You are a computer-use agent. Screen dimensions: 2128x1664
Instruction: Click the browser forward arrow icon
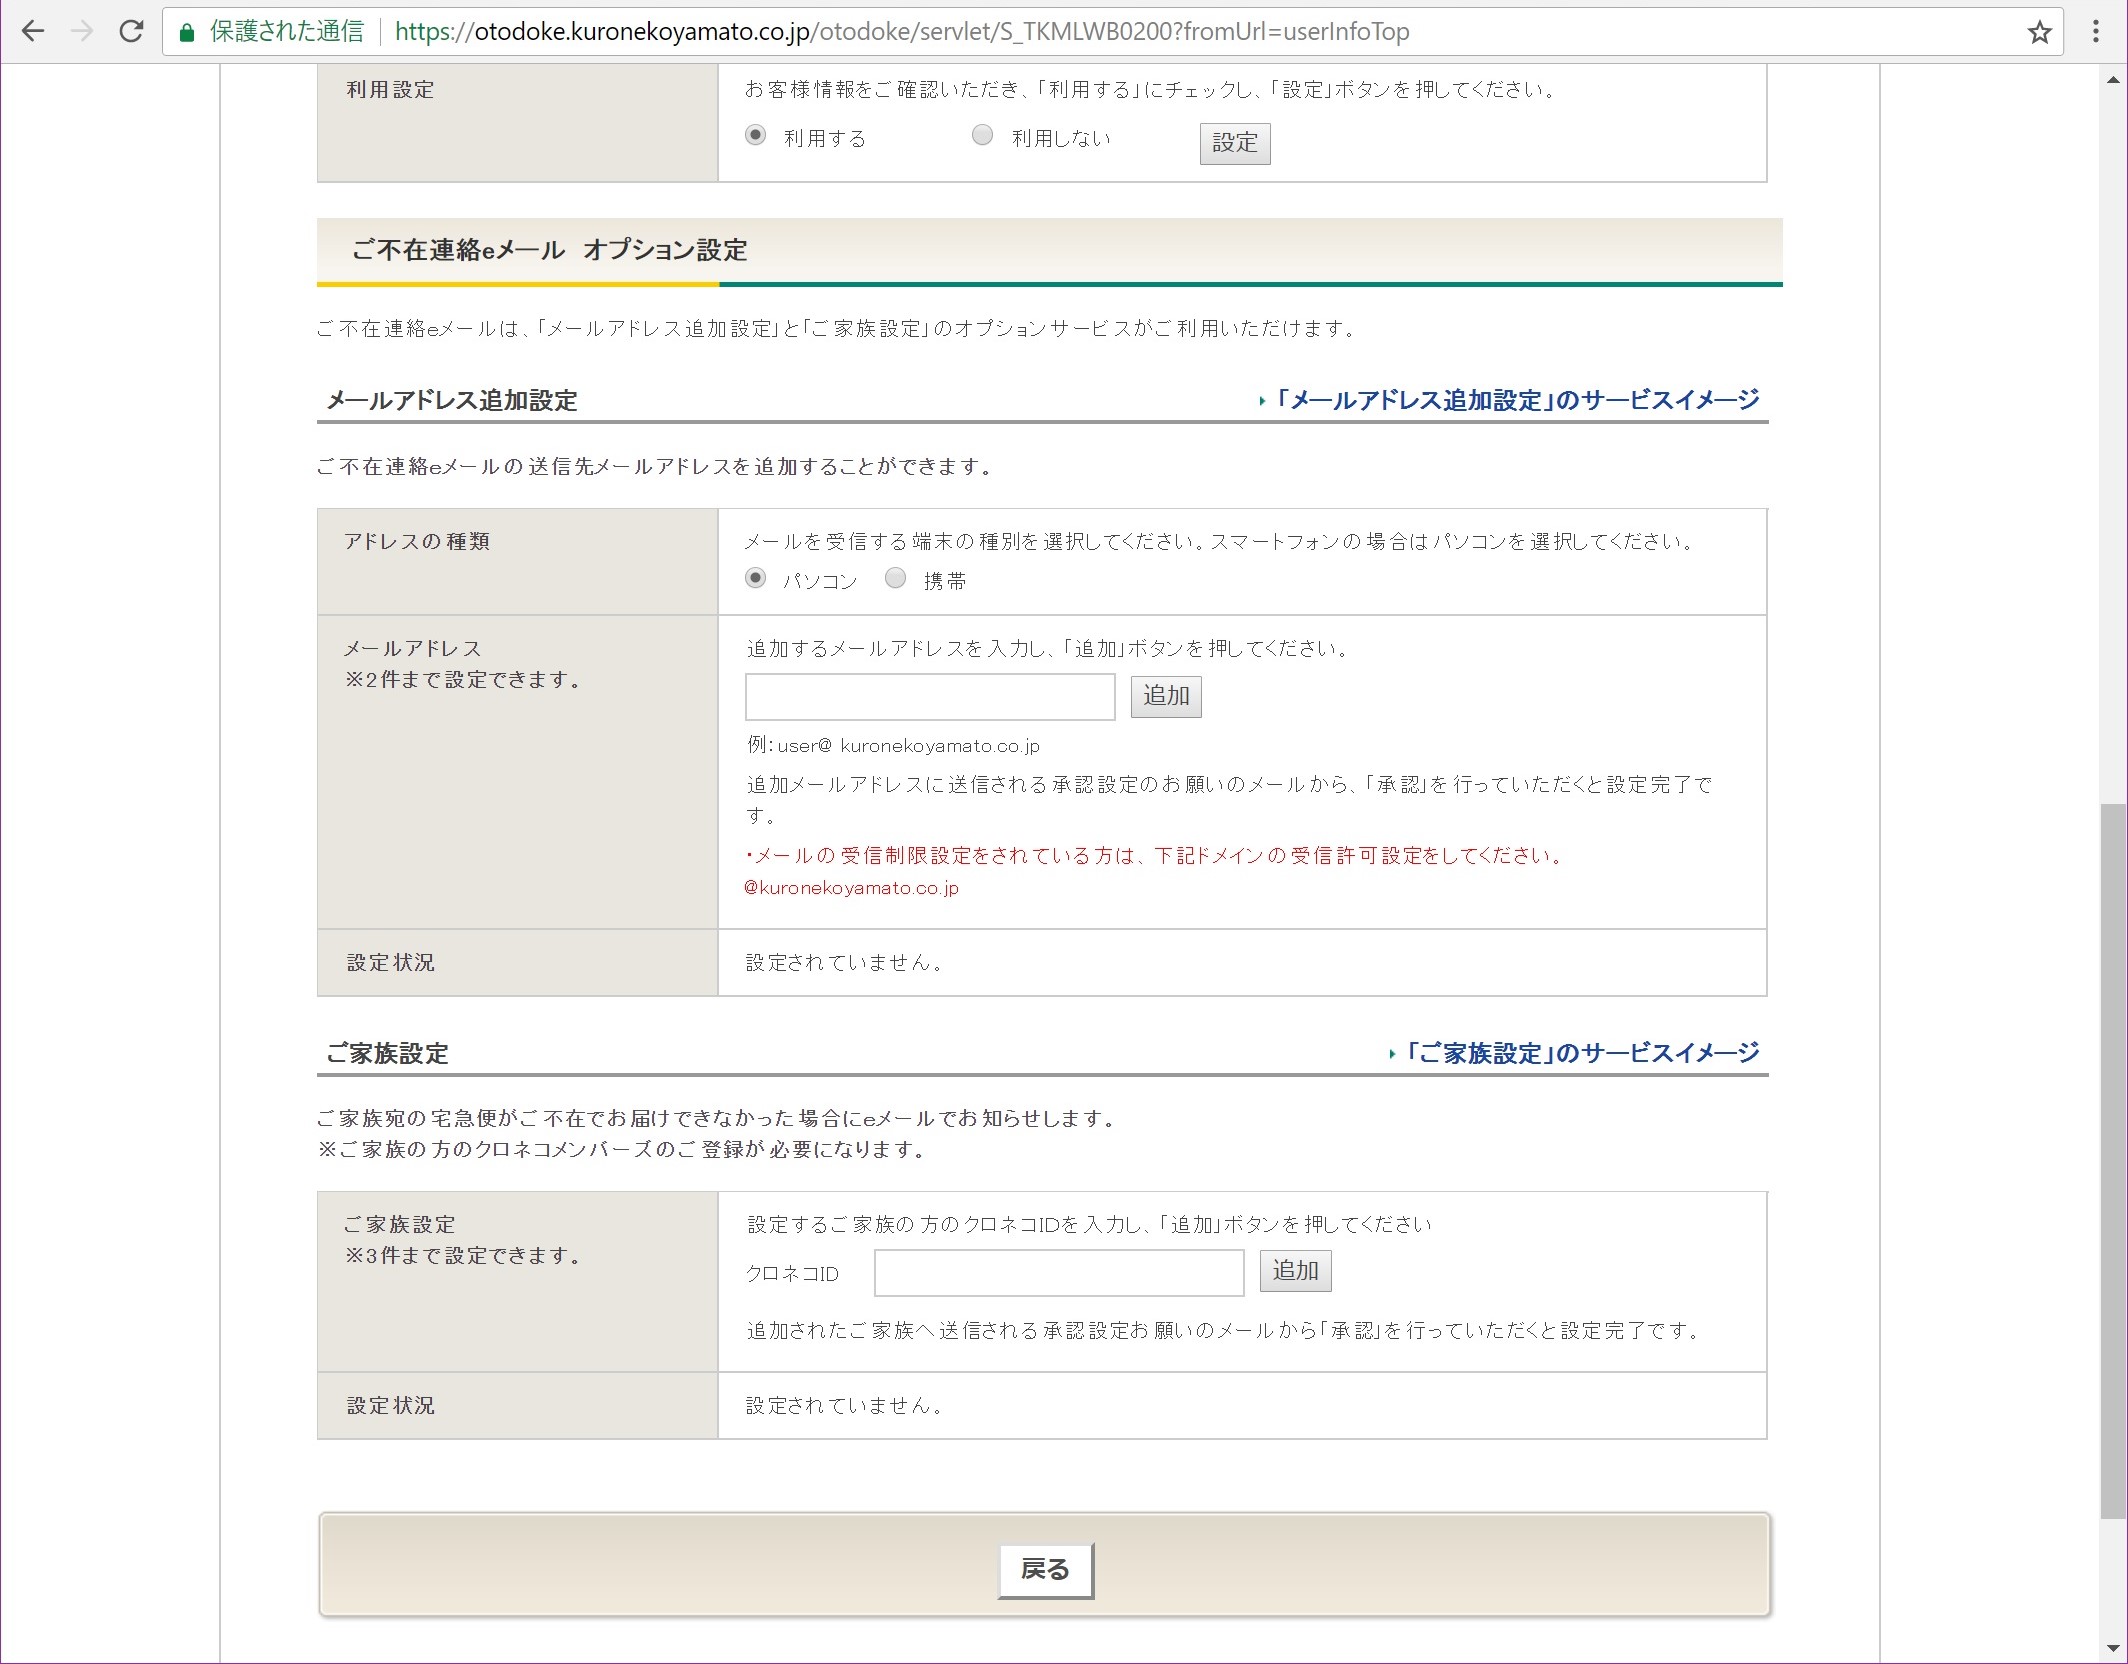point(82,32)
